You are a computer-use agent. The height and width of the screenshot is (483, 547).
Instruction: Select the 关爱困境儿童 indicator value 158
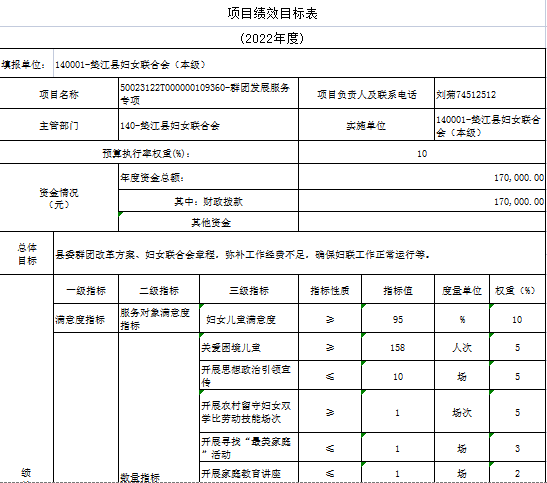pos(398,347)
